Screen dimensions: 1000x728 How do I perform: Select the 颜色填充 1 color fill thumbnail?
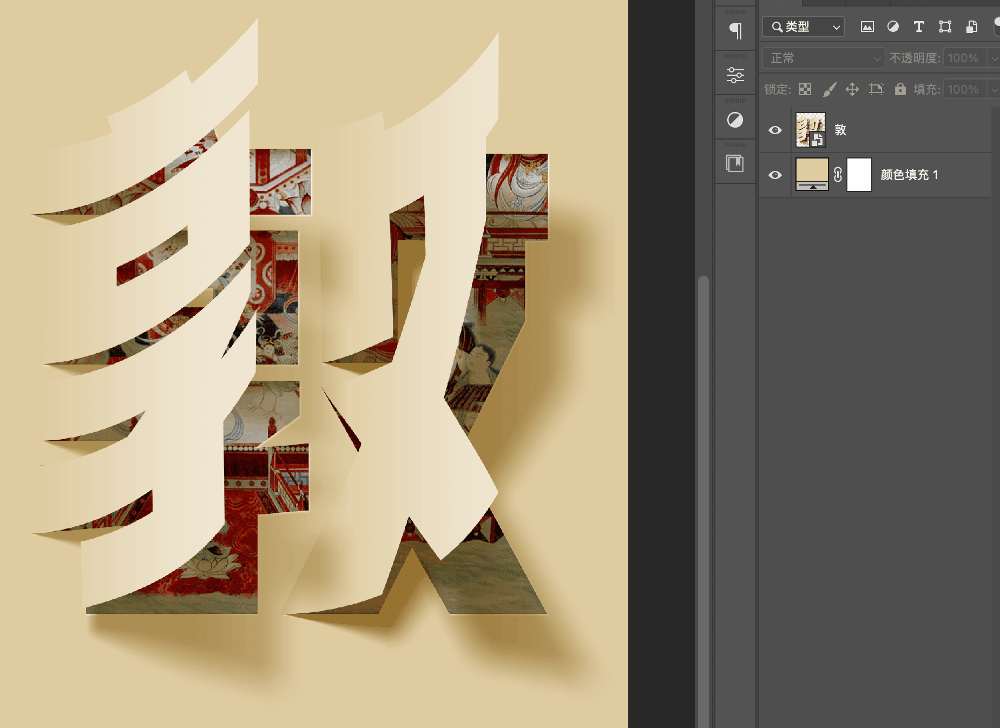point(812,175)
